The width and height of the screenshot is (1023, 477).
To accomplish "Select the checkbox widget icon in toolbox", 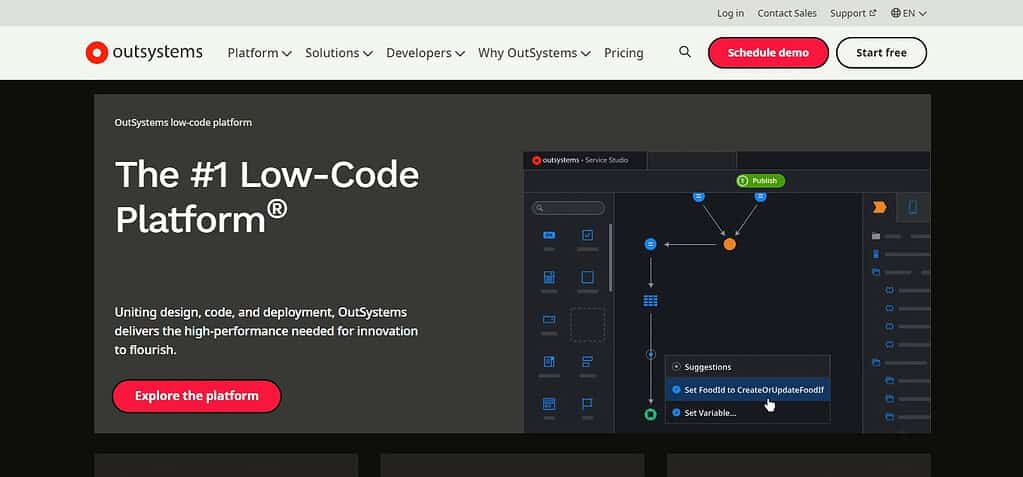I will 587,235.
